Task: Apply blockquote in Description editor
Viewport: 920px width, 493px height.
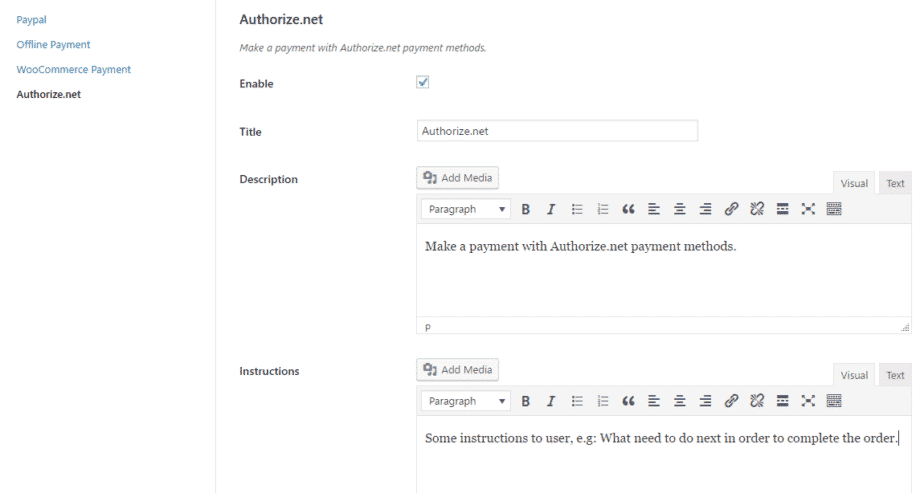Action: point(628,209)
